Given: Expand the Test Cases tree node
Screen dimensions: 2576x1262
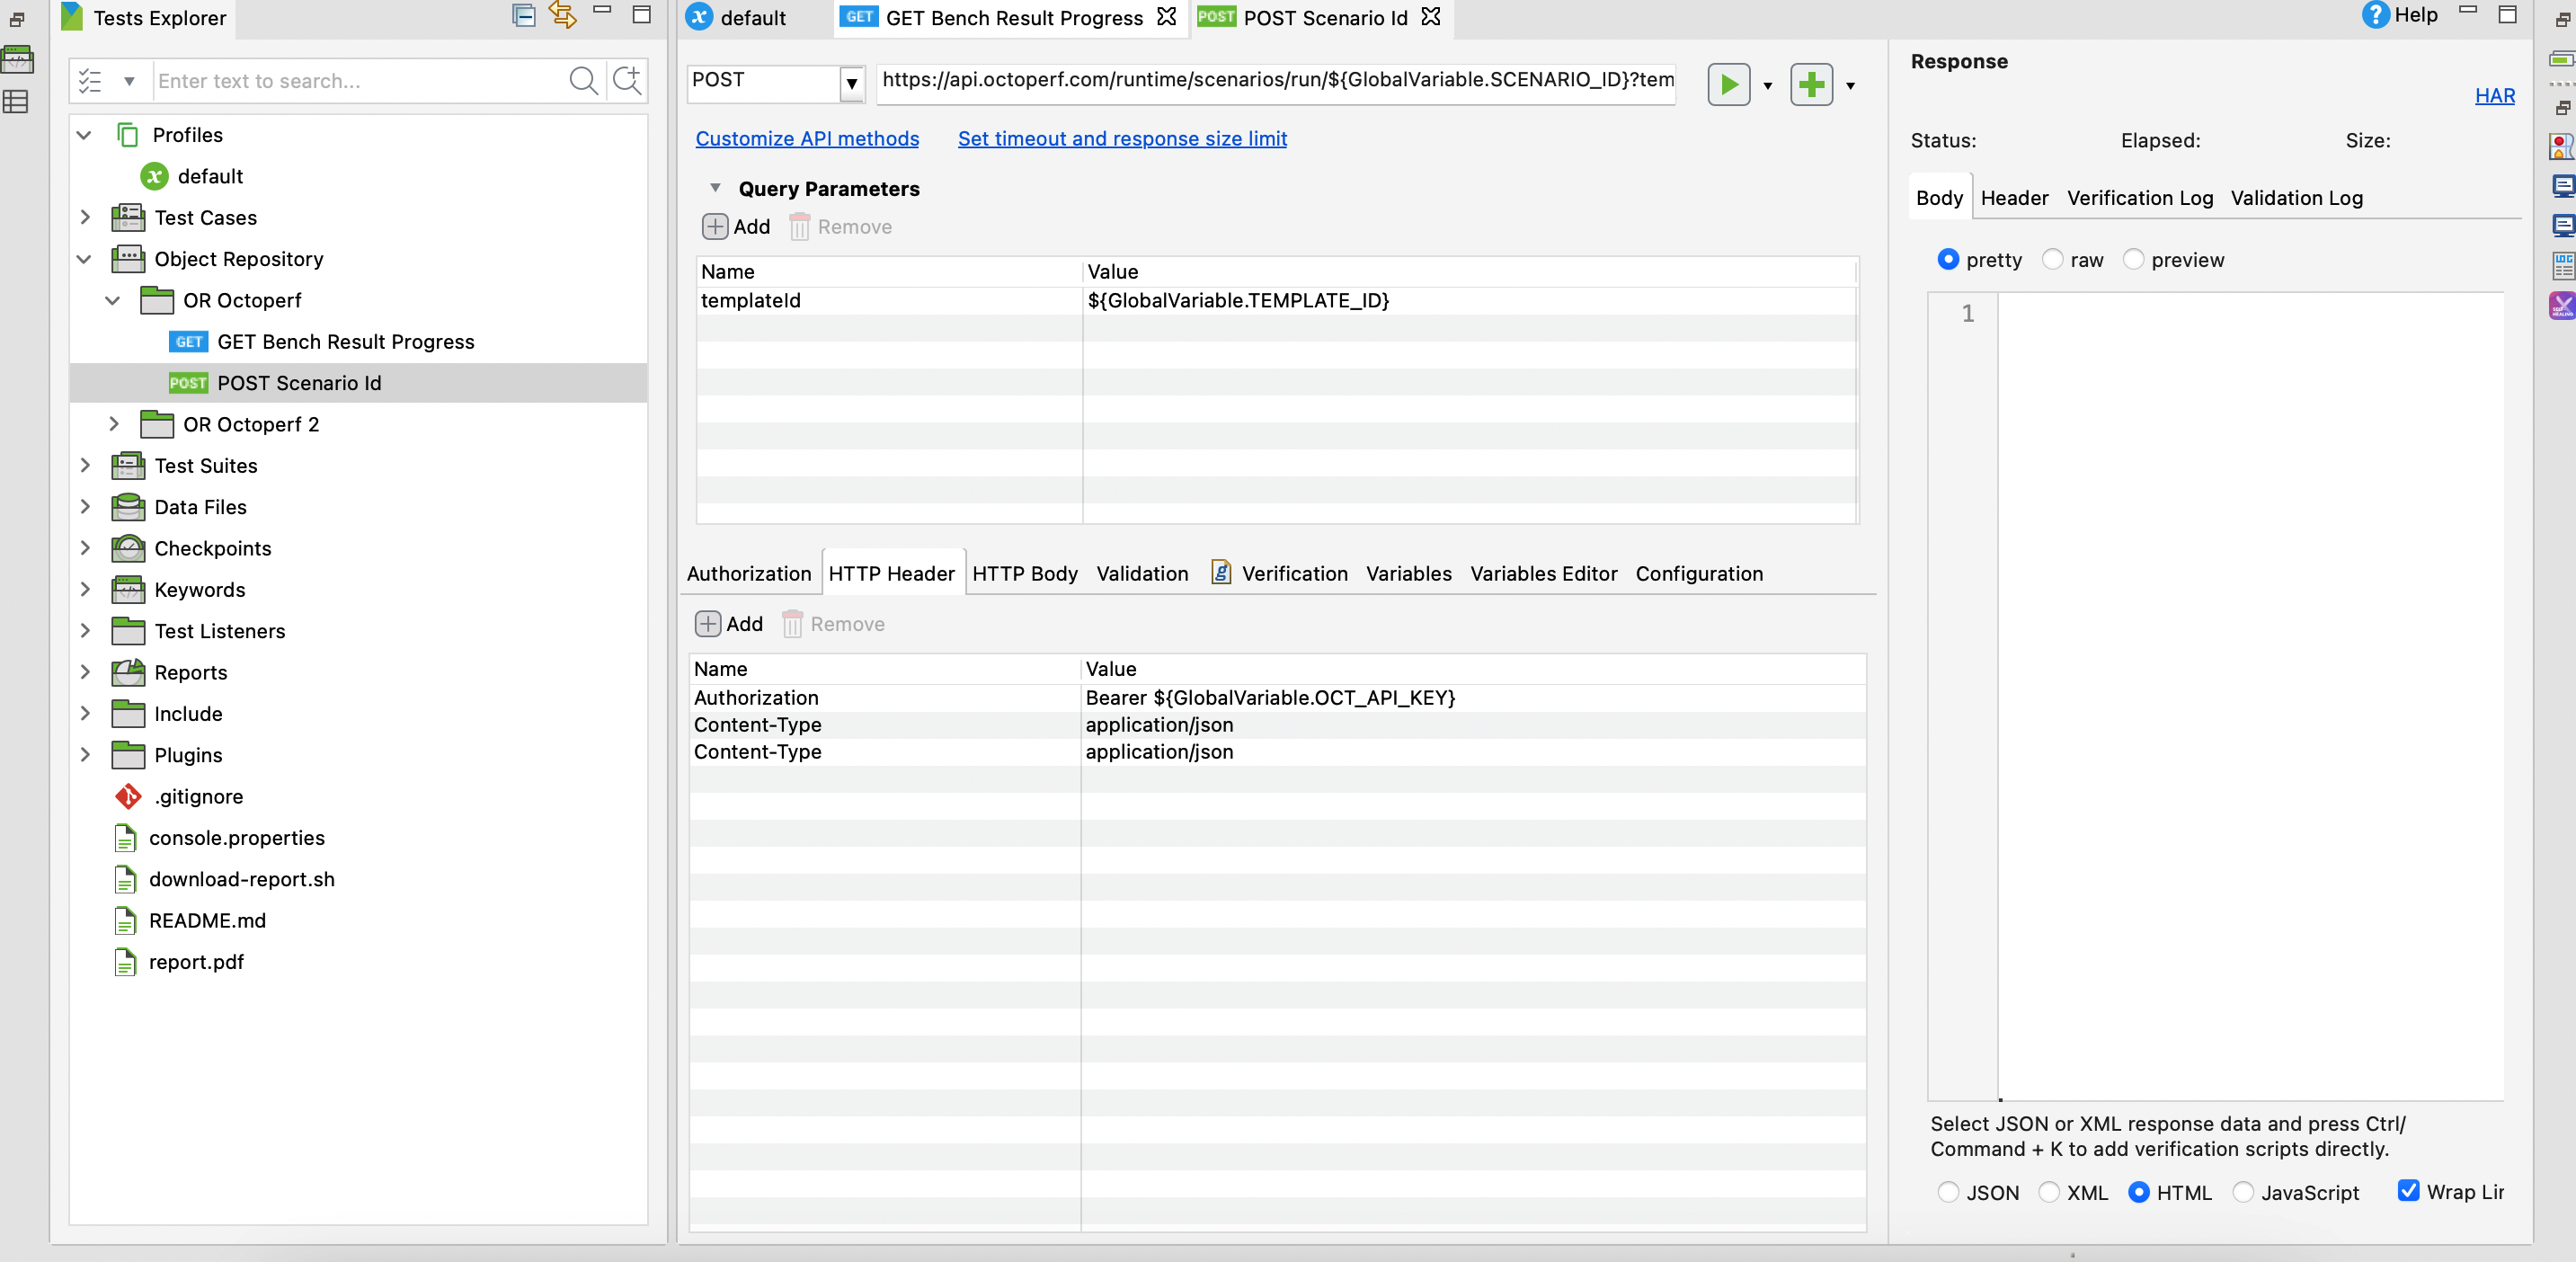Looking at the screenshot, I should pos(85,217).
